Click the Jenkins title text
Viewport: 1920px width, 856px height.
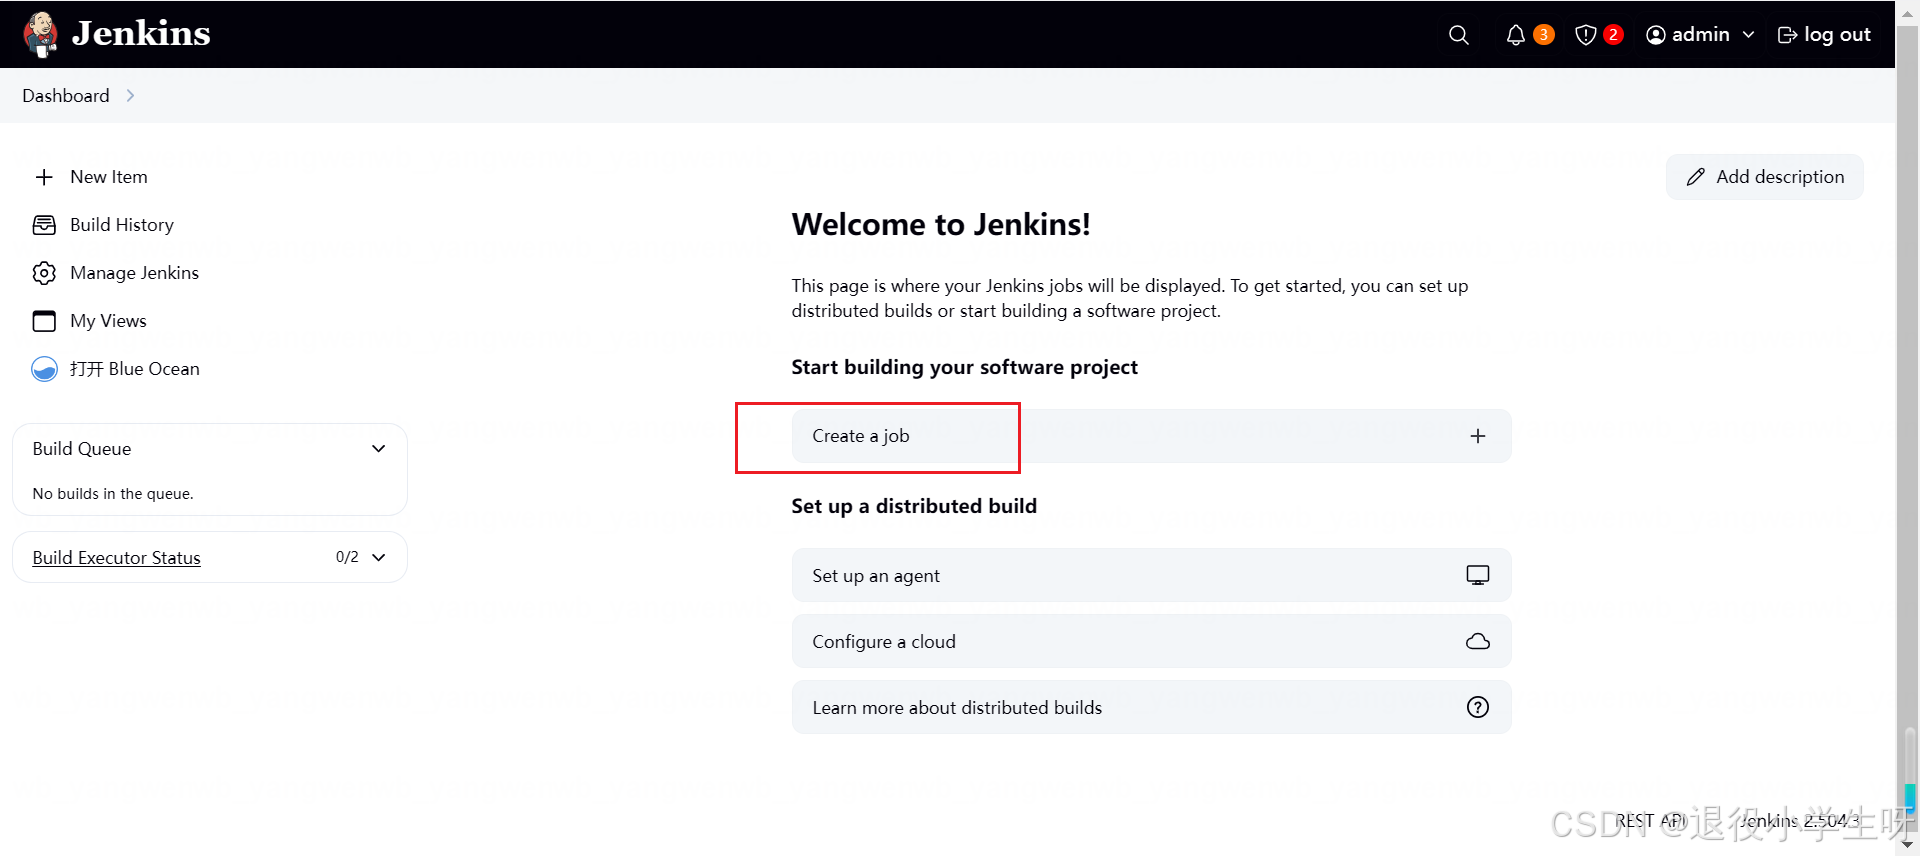coord(141,34)
